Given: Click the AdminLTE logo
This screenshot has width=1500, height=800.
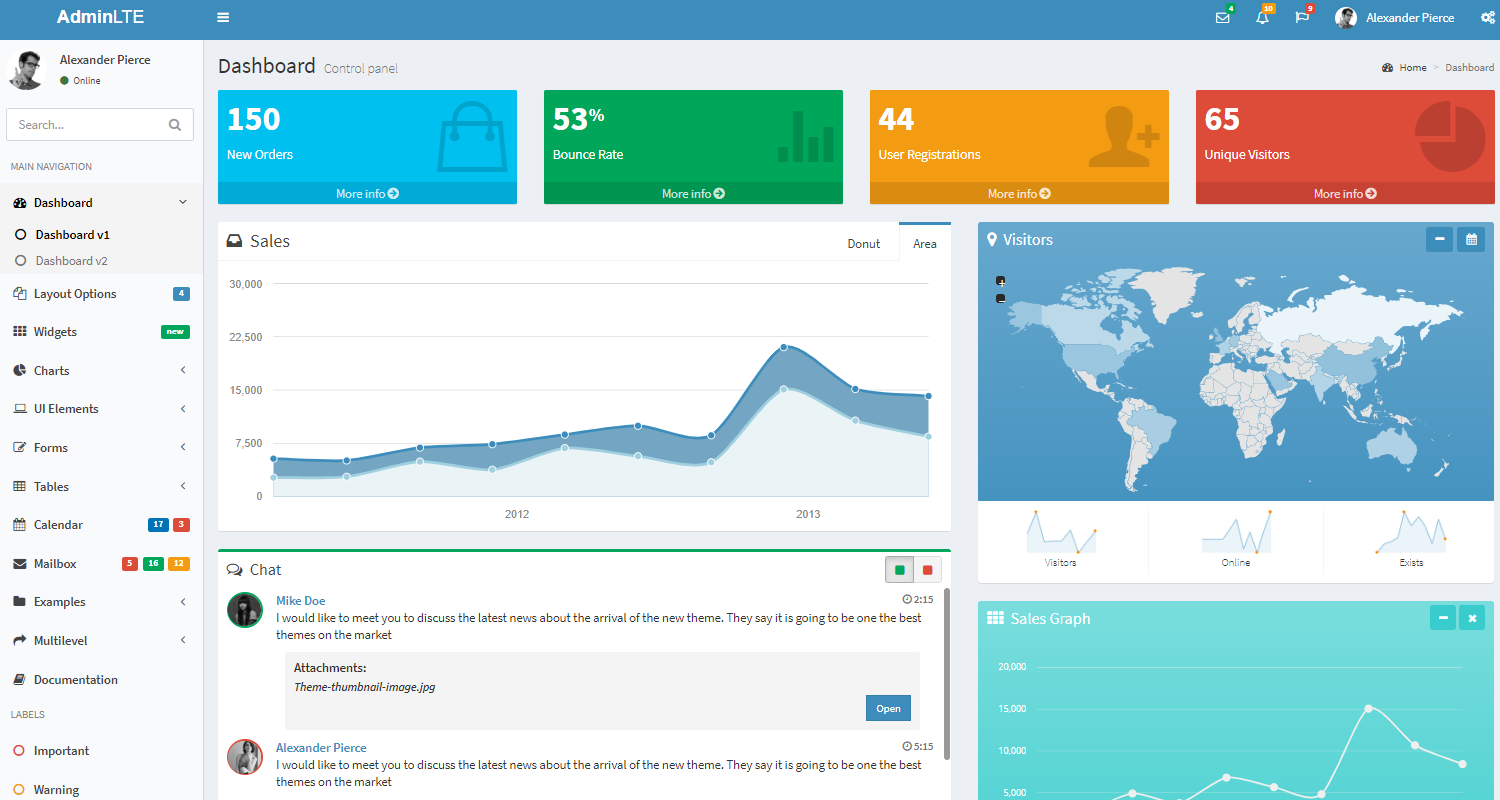Looking at the screenshot, I should 101,17.
